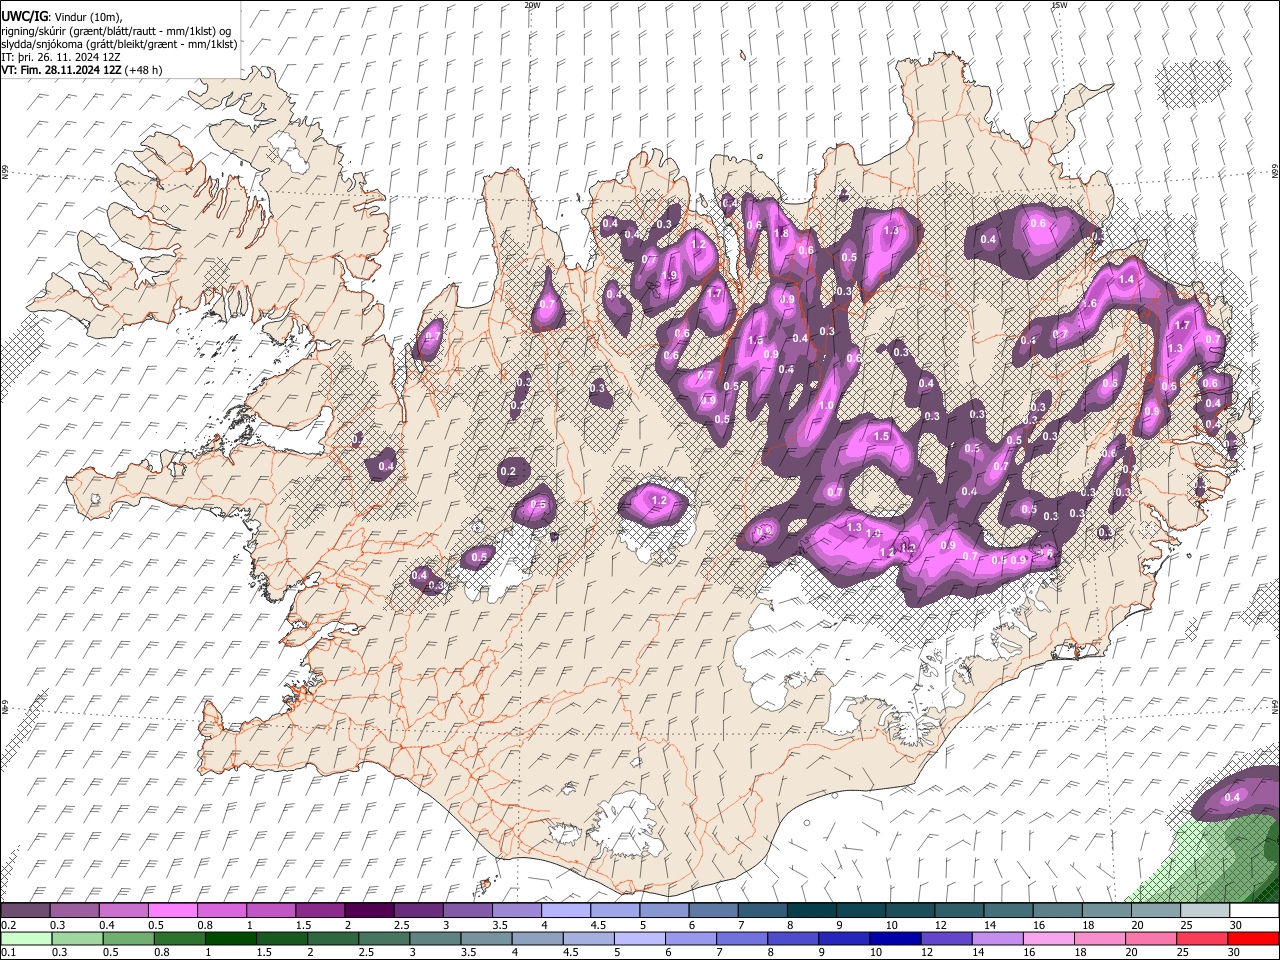
Task: Click the dark teal snow swatch between 8 and 9
Action: [x=811, y=911]
